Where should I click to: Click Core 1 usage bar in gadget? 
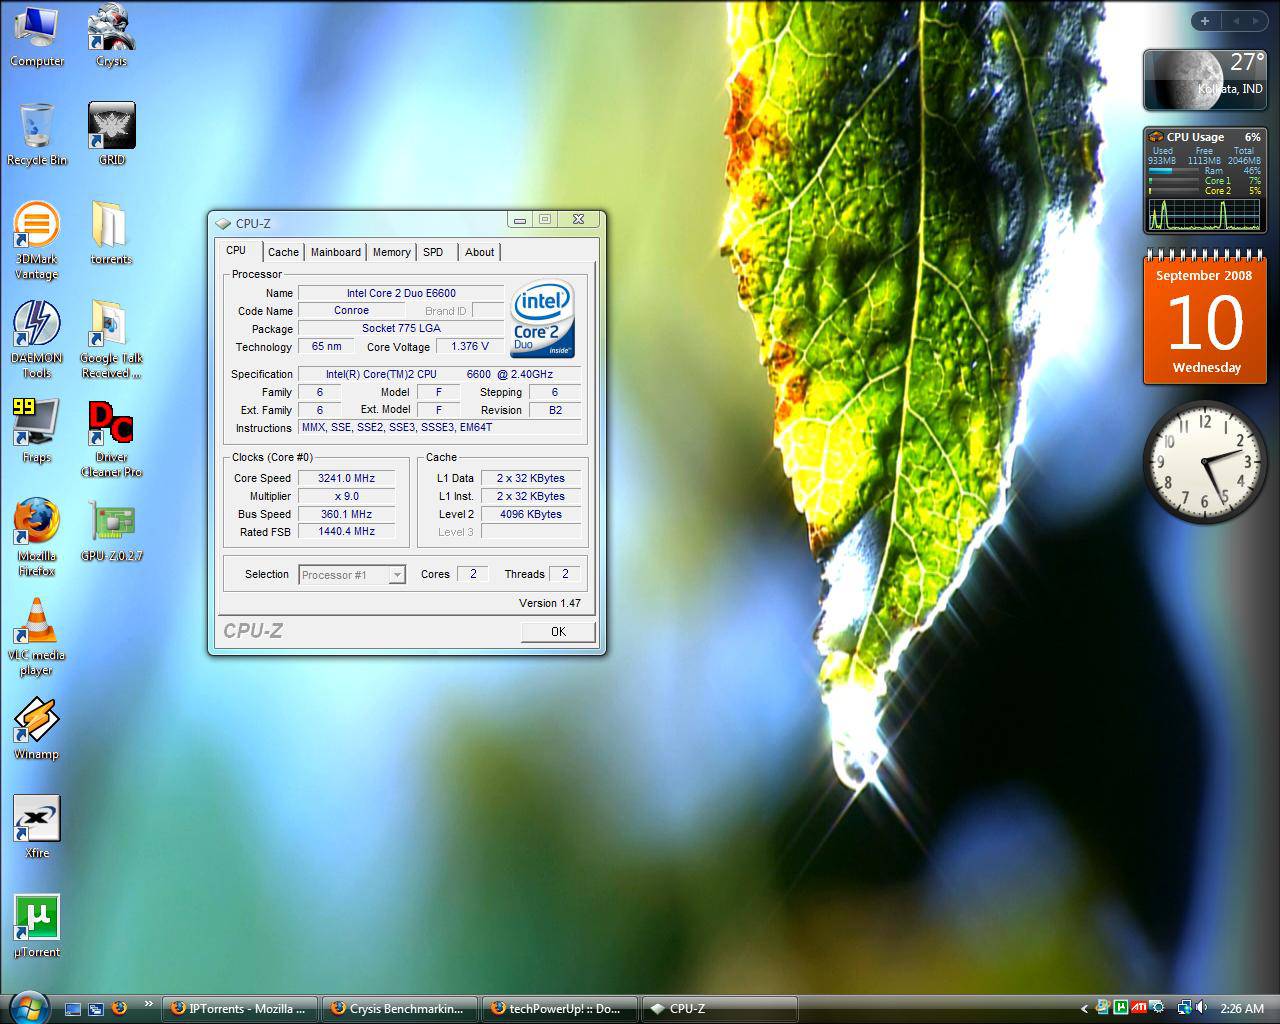click(1174, 181)
